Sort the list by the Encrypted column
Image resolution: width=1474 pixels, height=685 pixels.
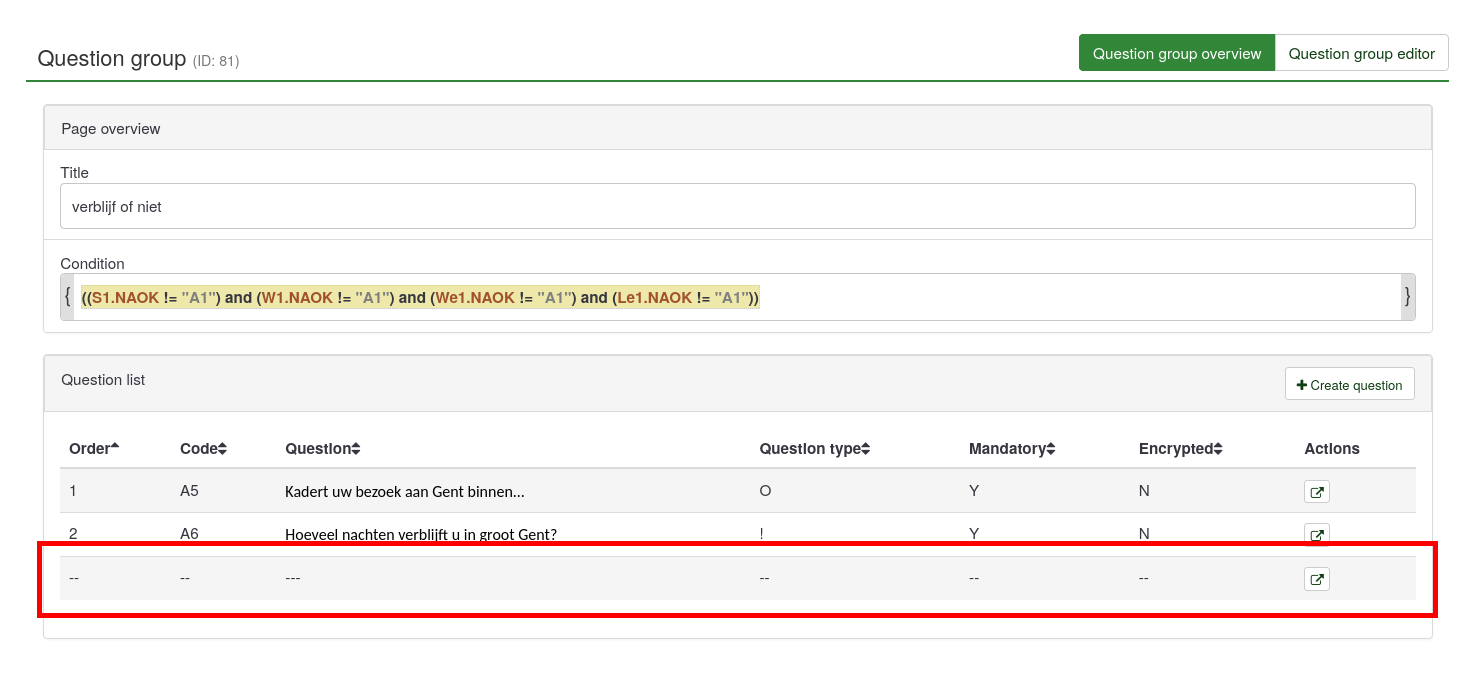coord(1217,450)
